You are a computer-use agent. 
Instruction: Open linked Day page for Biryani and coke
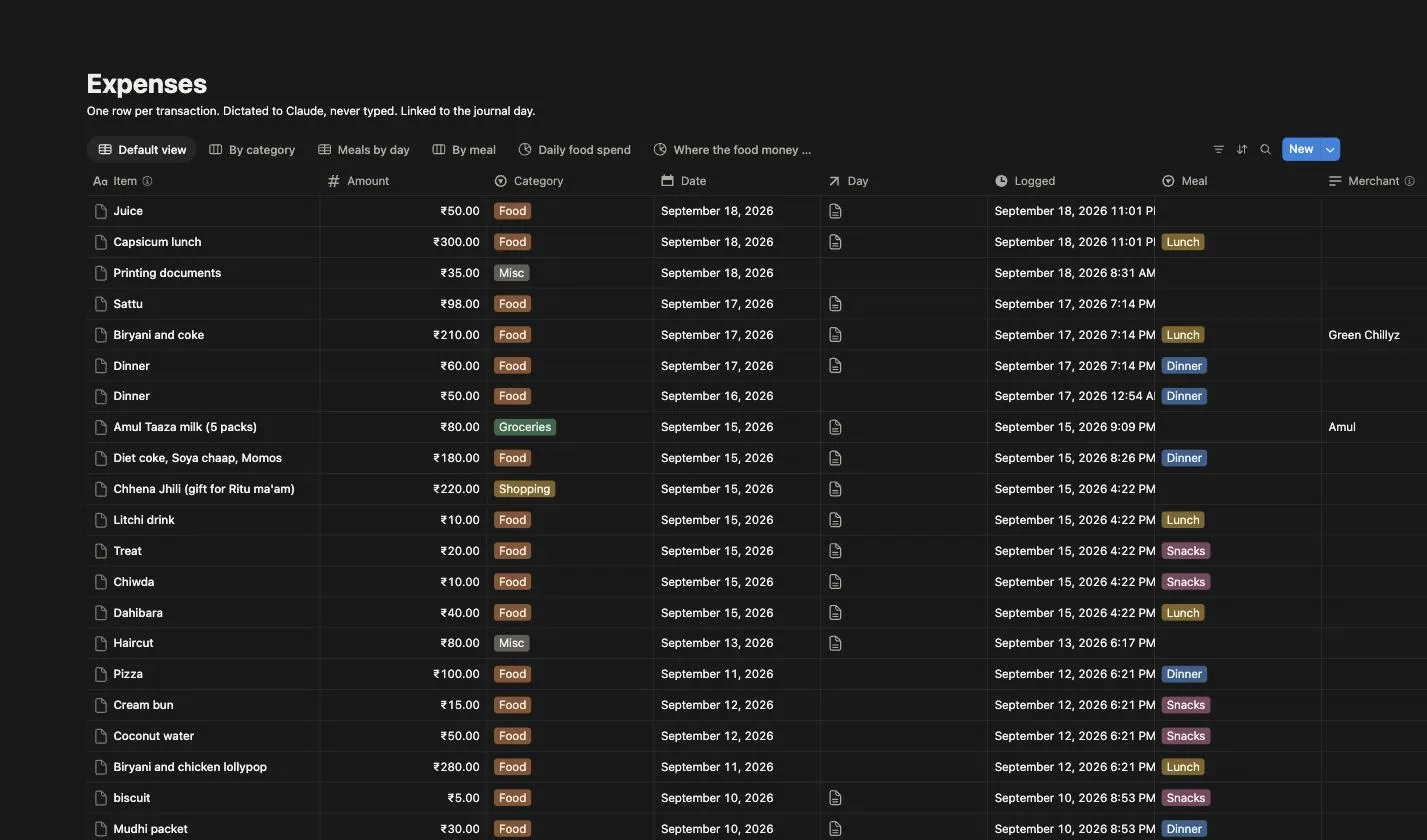pos(835,335)
